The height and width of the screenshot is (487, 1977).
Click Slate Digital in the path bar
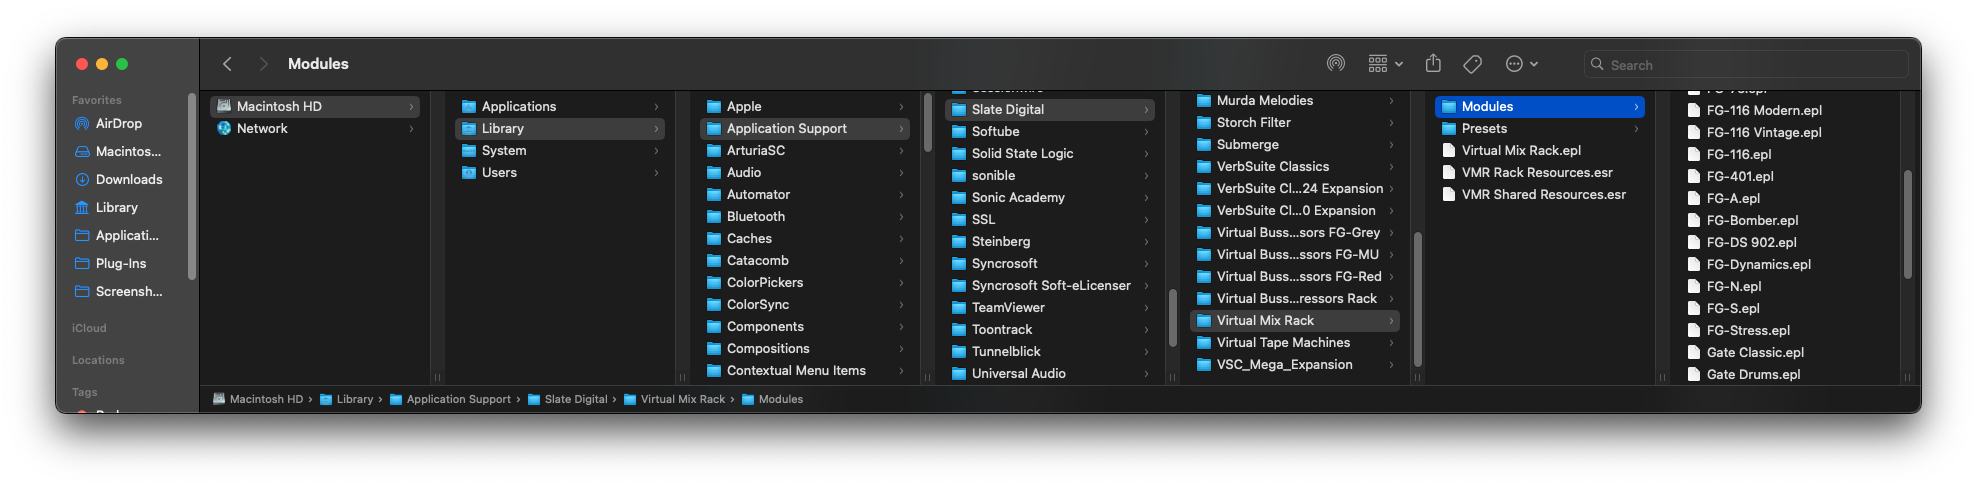tap(575, 400)
